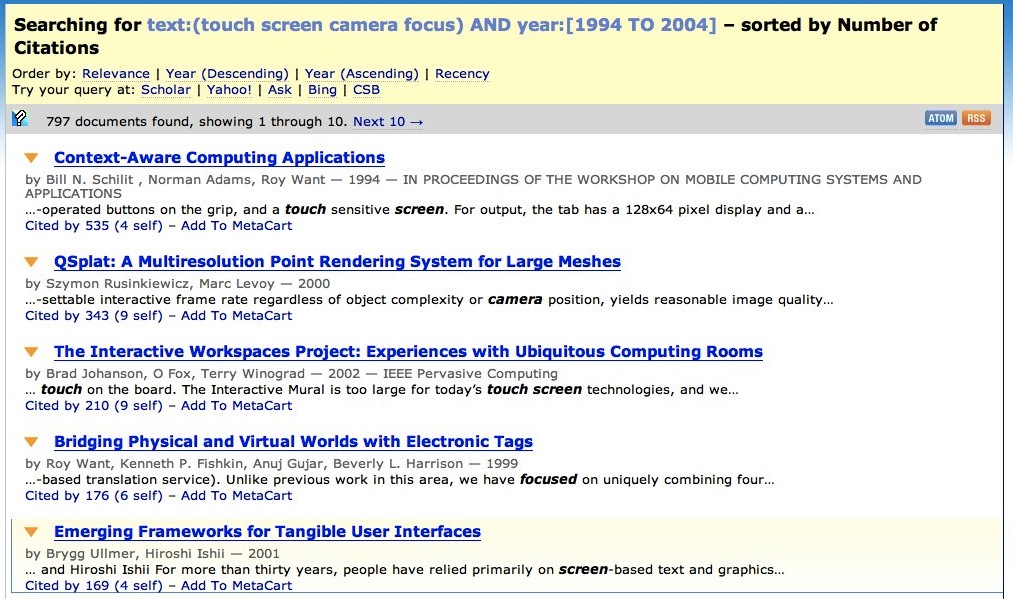Image resolution: width=1013 pixels, height=599 pixels.
Task: Try the query at CSB
Action: pyautogui.click(x=366, y=90)
